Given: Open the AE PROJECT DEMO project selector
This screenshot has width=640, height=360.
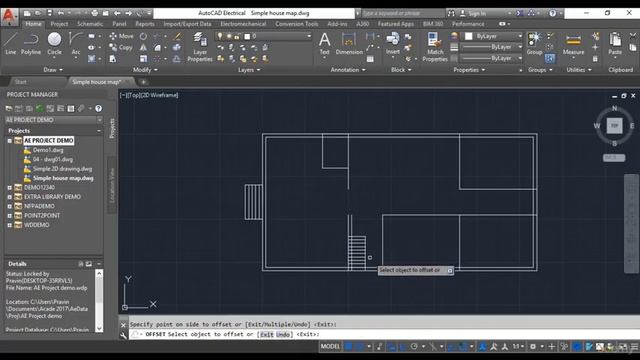Looking at the screenshot, I should [x=53, y=120].
